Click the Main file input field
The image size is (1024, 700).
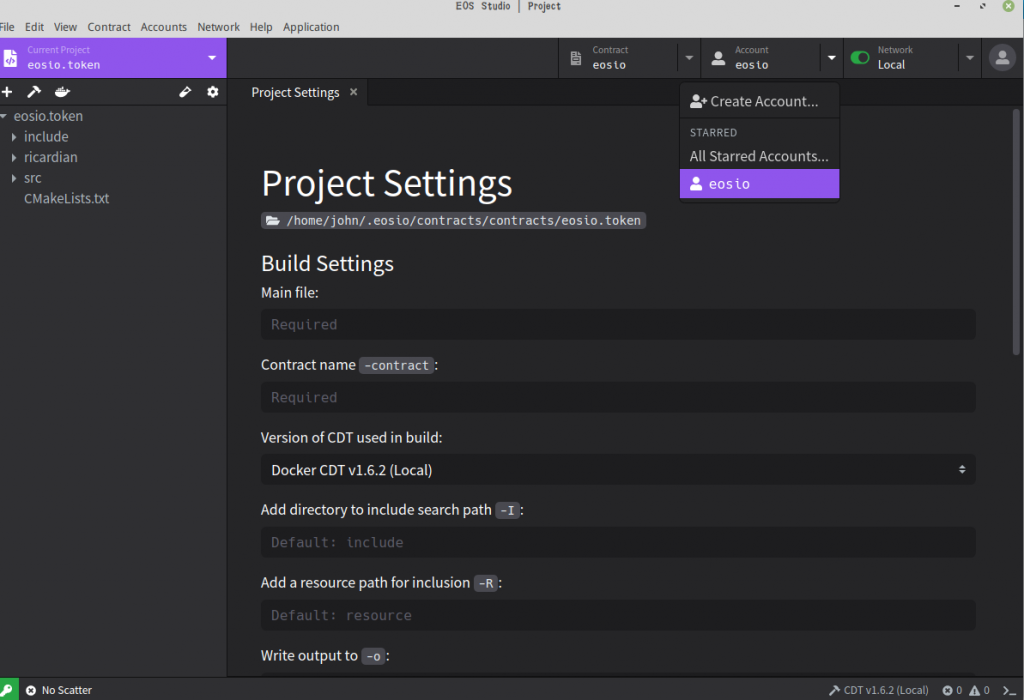(617, 324)
